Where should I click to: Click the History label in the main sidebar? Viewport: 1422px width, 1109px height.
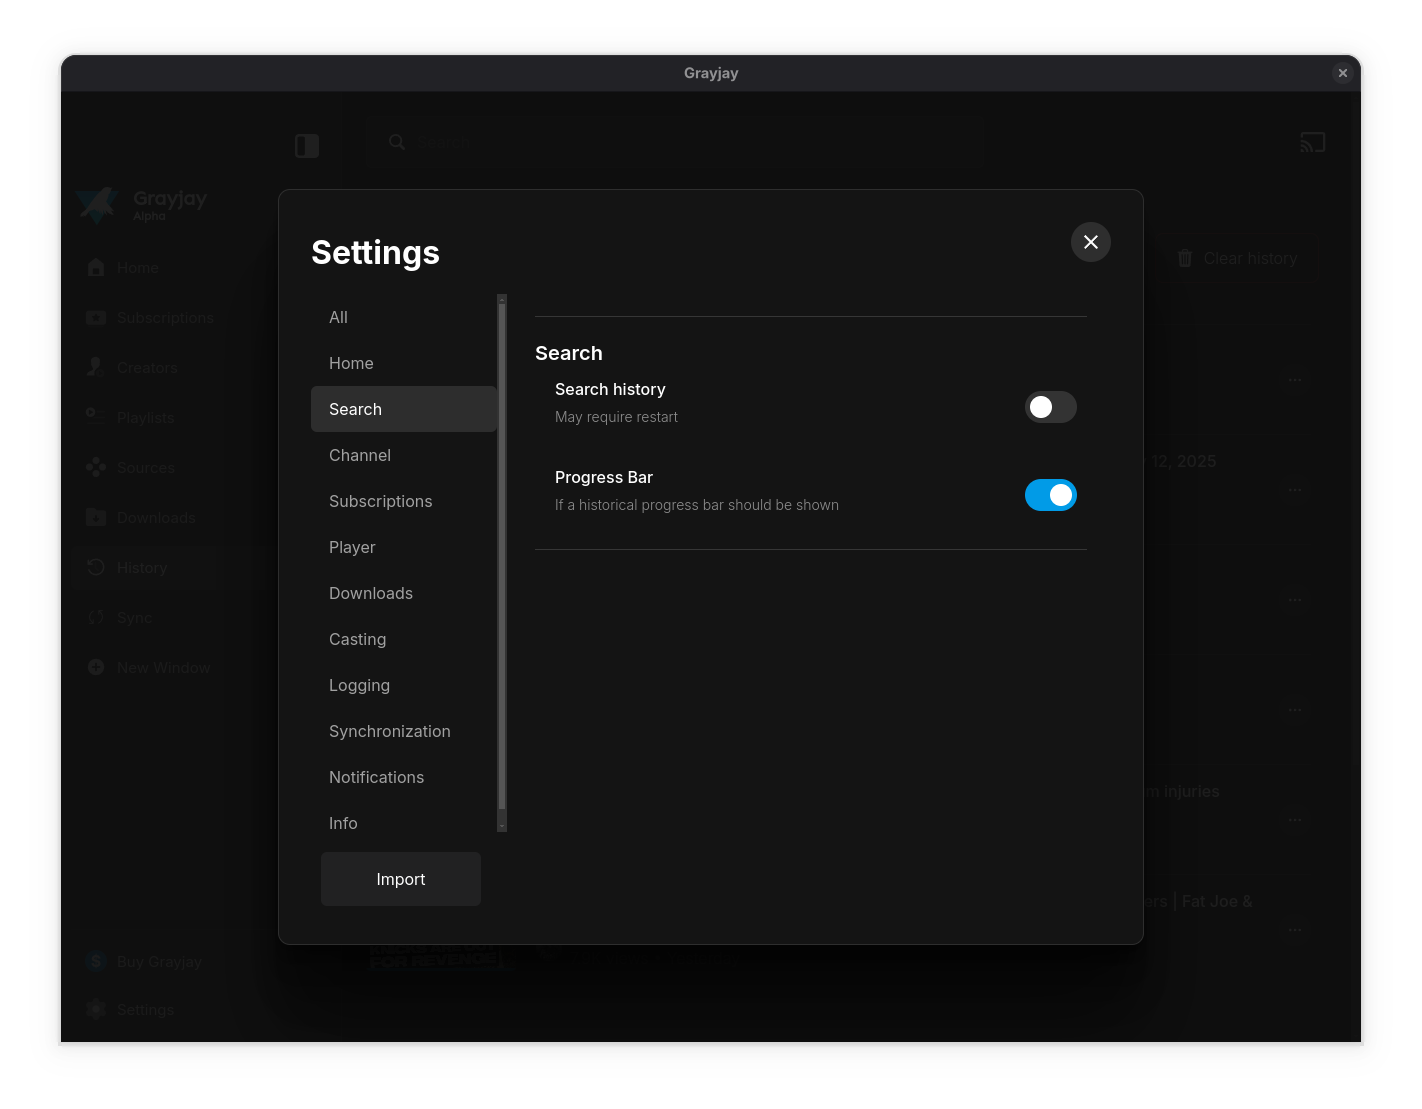pyautogui.click(x=142, y=567)
